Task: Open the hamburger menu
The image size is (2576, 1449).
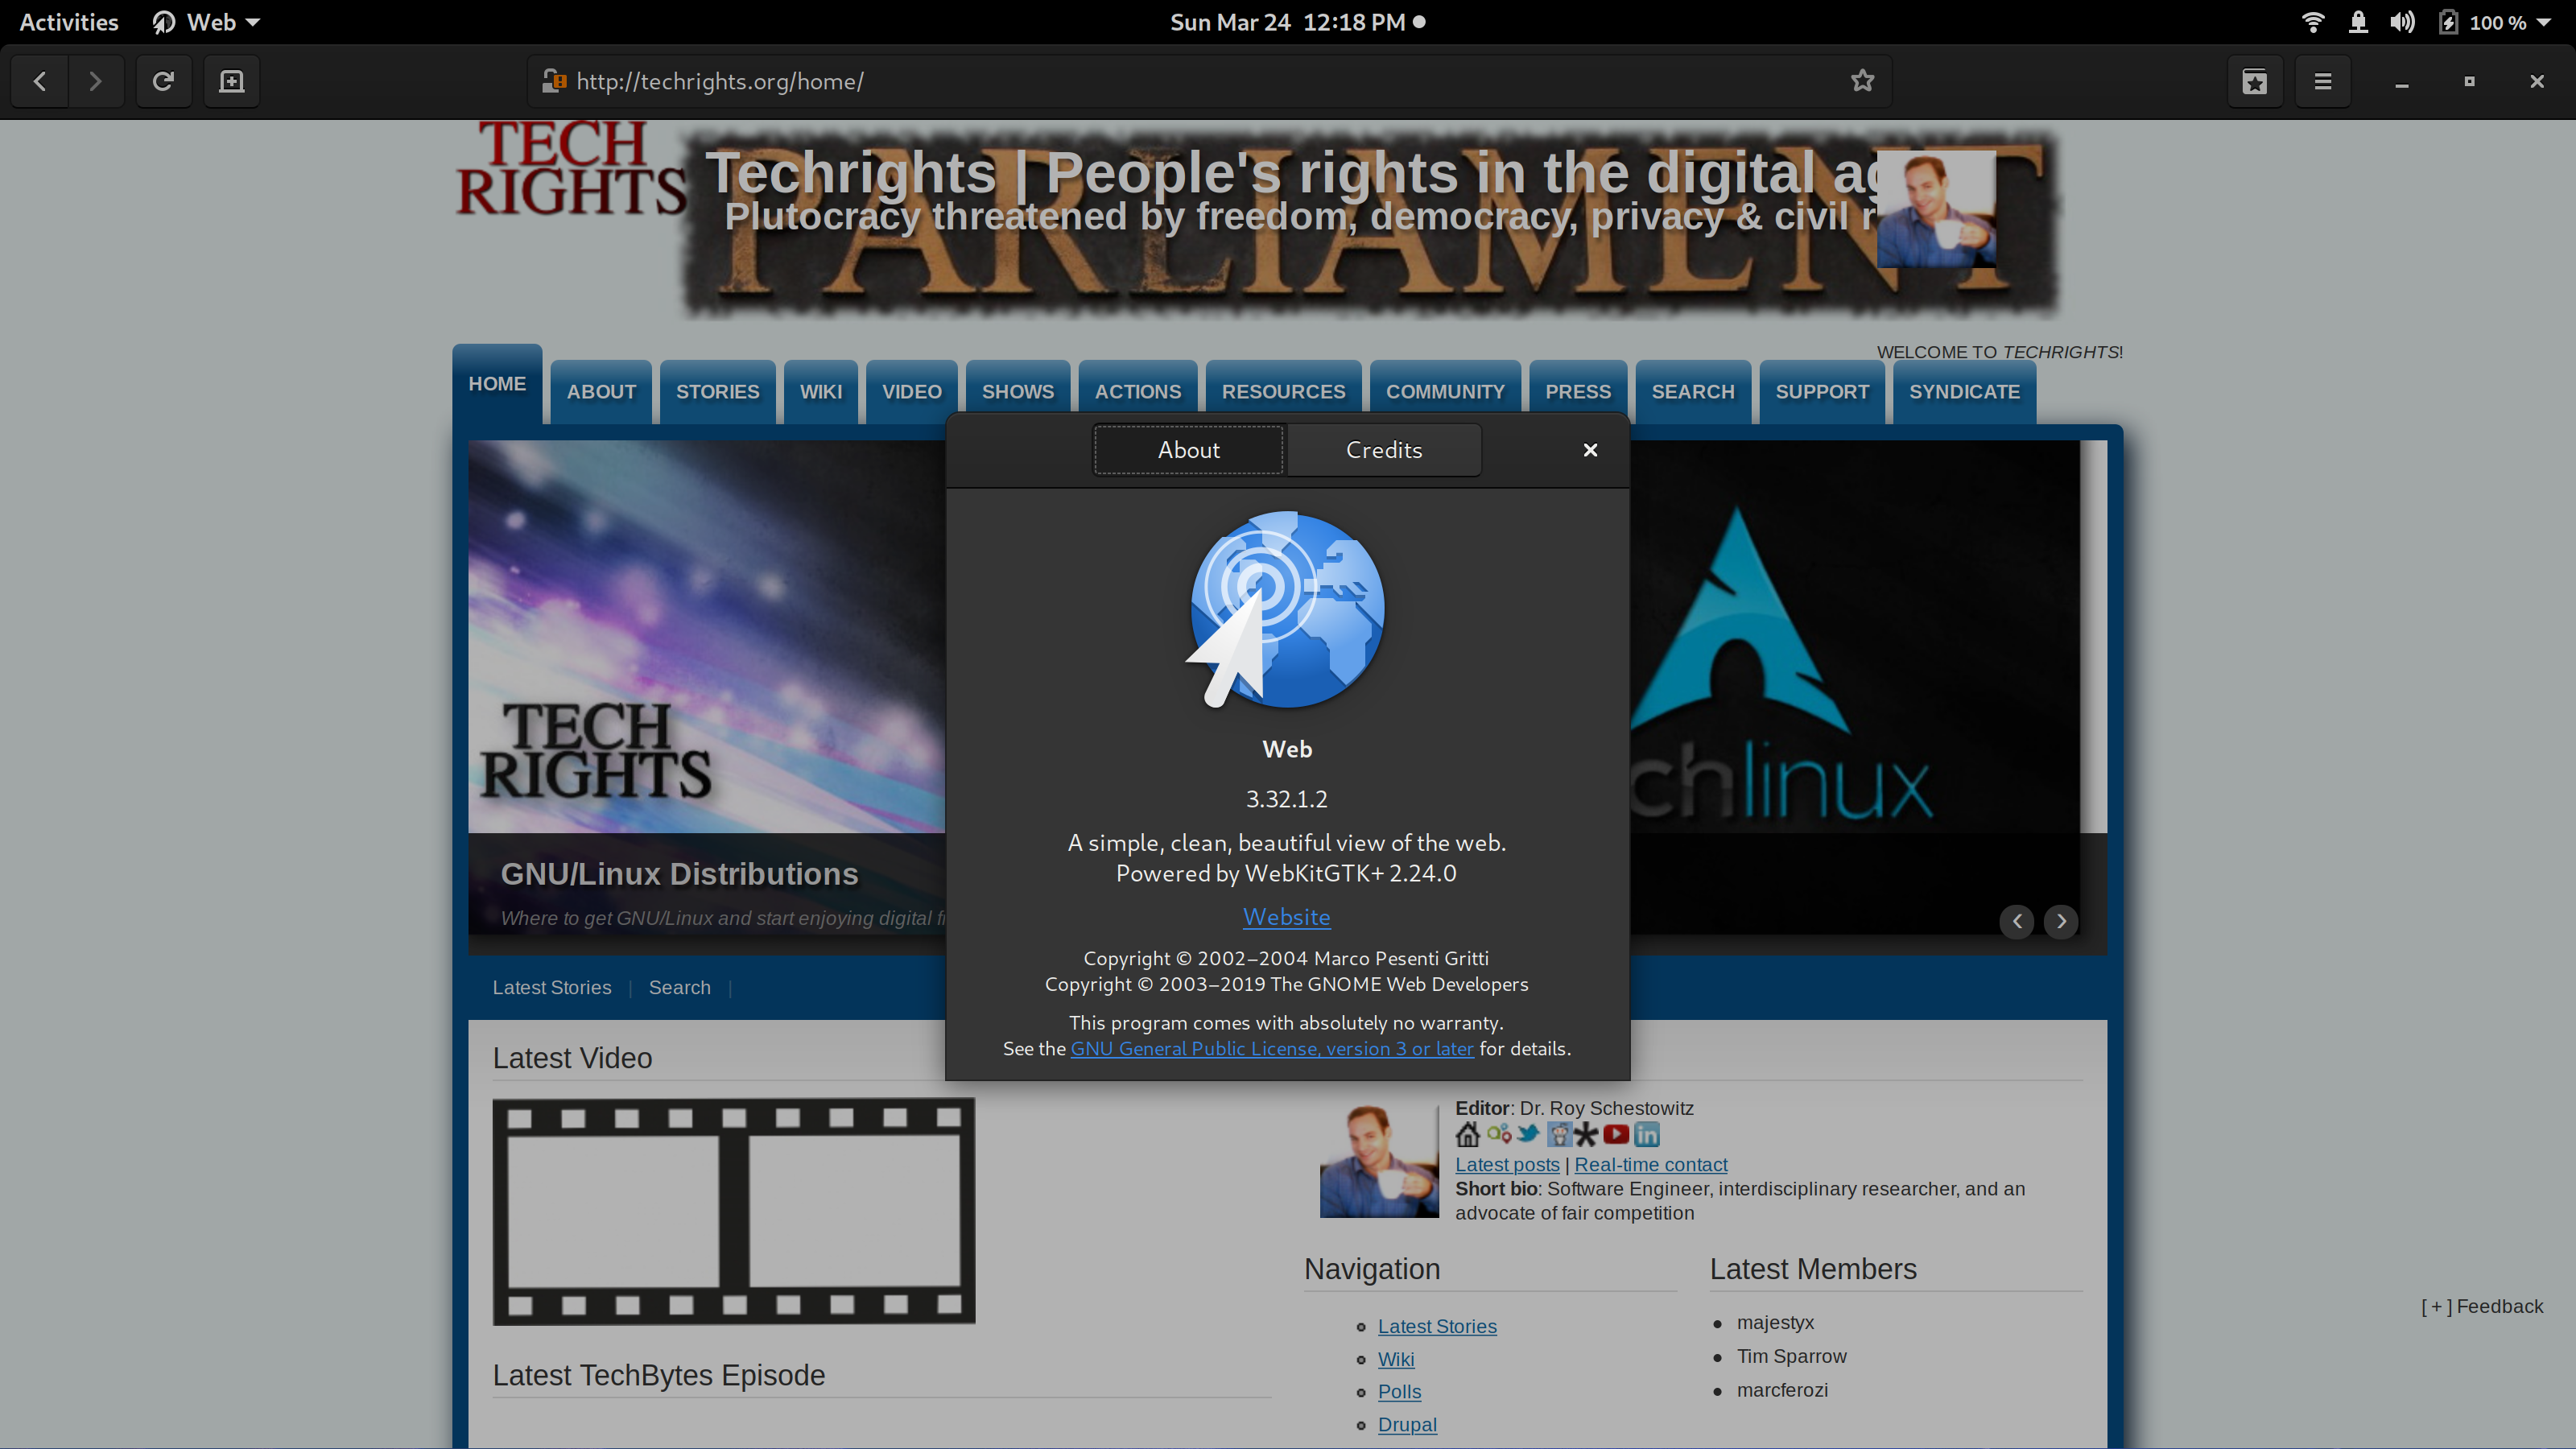Action: tap(2322, 81)
